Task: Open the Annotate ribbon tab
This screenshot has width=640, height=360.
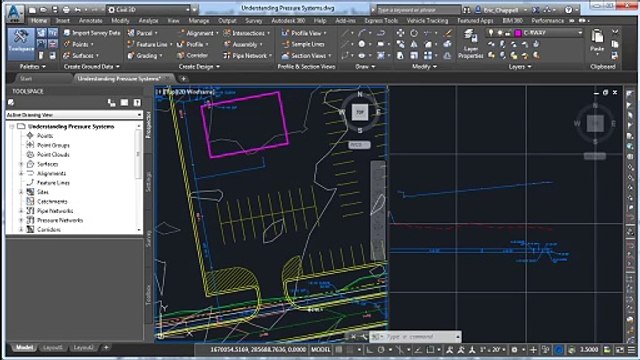Action: 91,20
